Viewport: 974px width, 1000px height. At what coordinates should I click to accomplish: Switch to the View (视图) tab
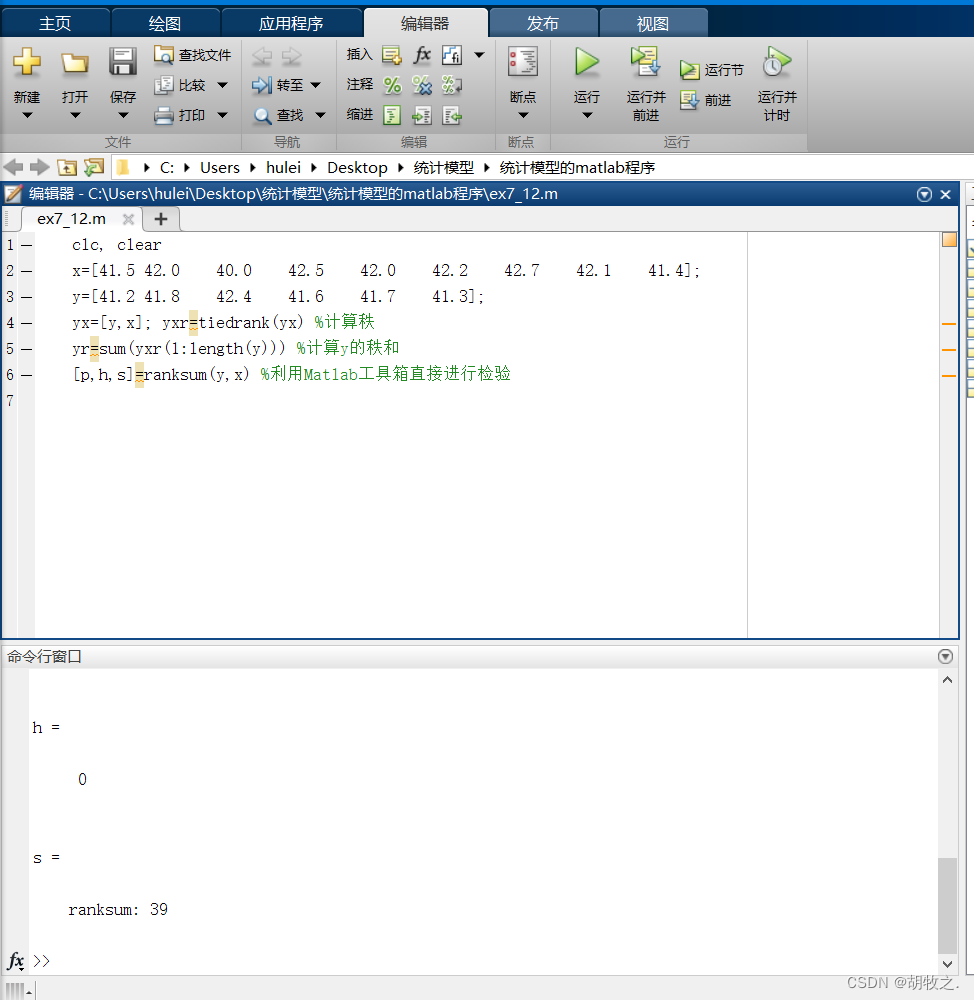(653, 24)
